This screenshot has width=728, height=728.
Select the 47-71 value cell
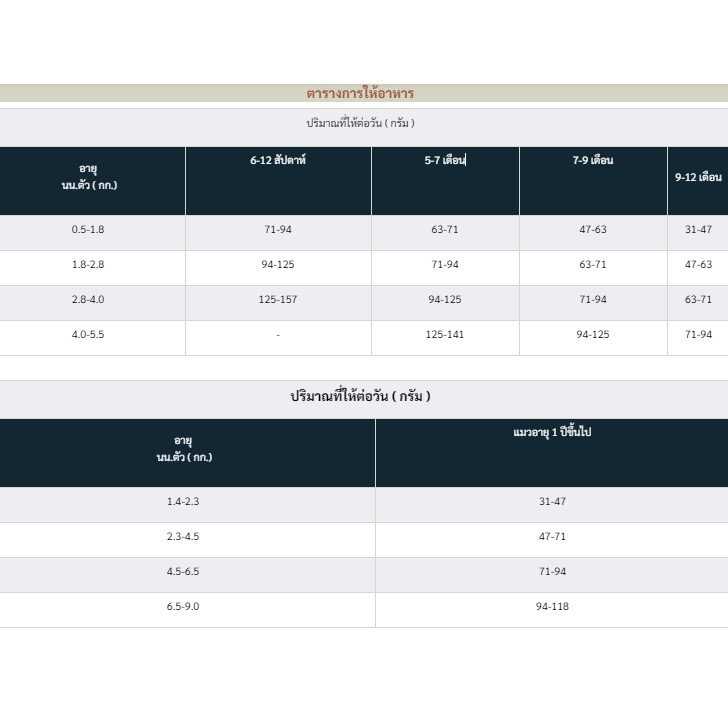552,537
